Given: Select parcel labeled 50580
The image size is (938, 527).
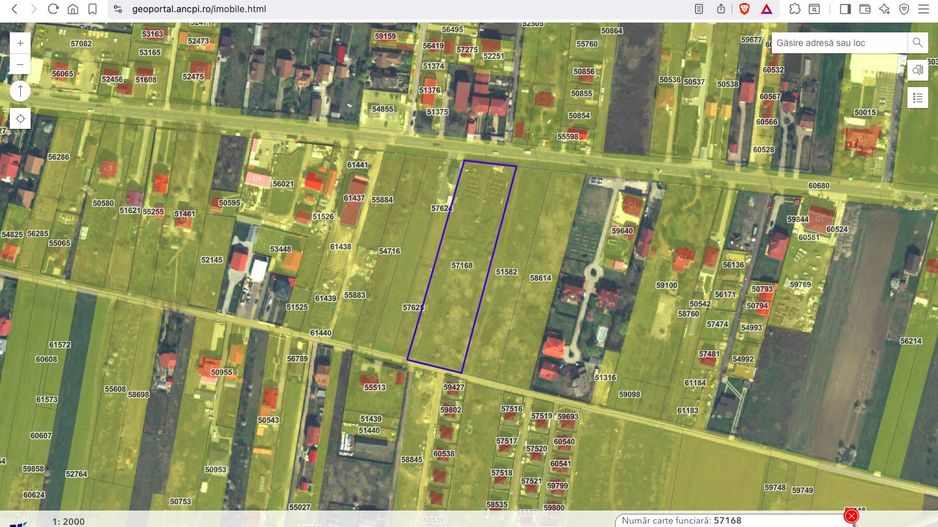Looking at the screenshot, I should [x=103, y=203].
